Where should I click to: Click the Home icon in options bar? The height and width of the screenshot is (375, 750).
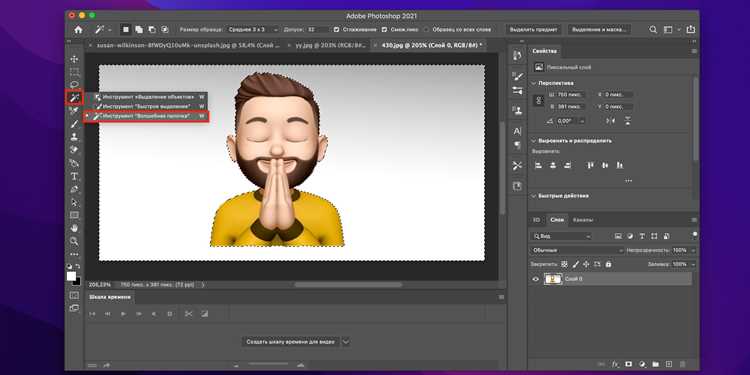click(x=78, y=30)
